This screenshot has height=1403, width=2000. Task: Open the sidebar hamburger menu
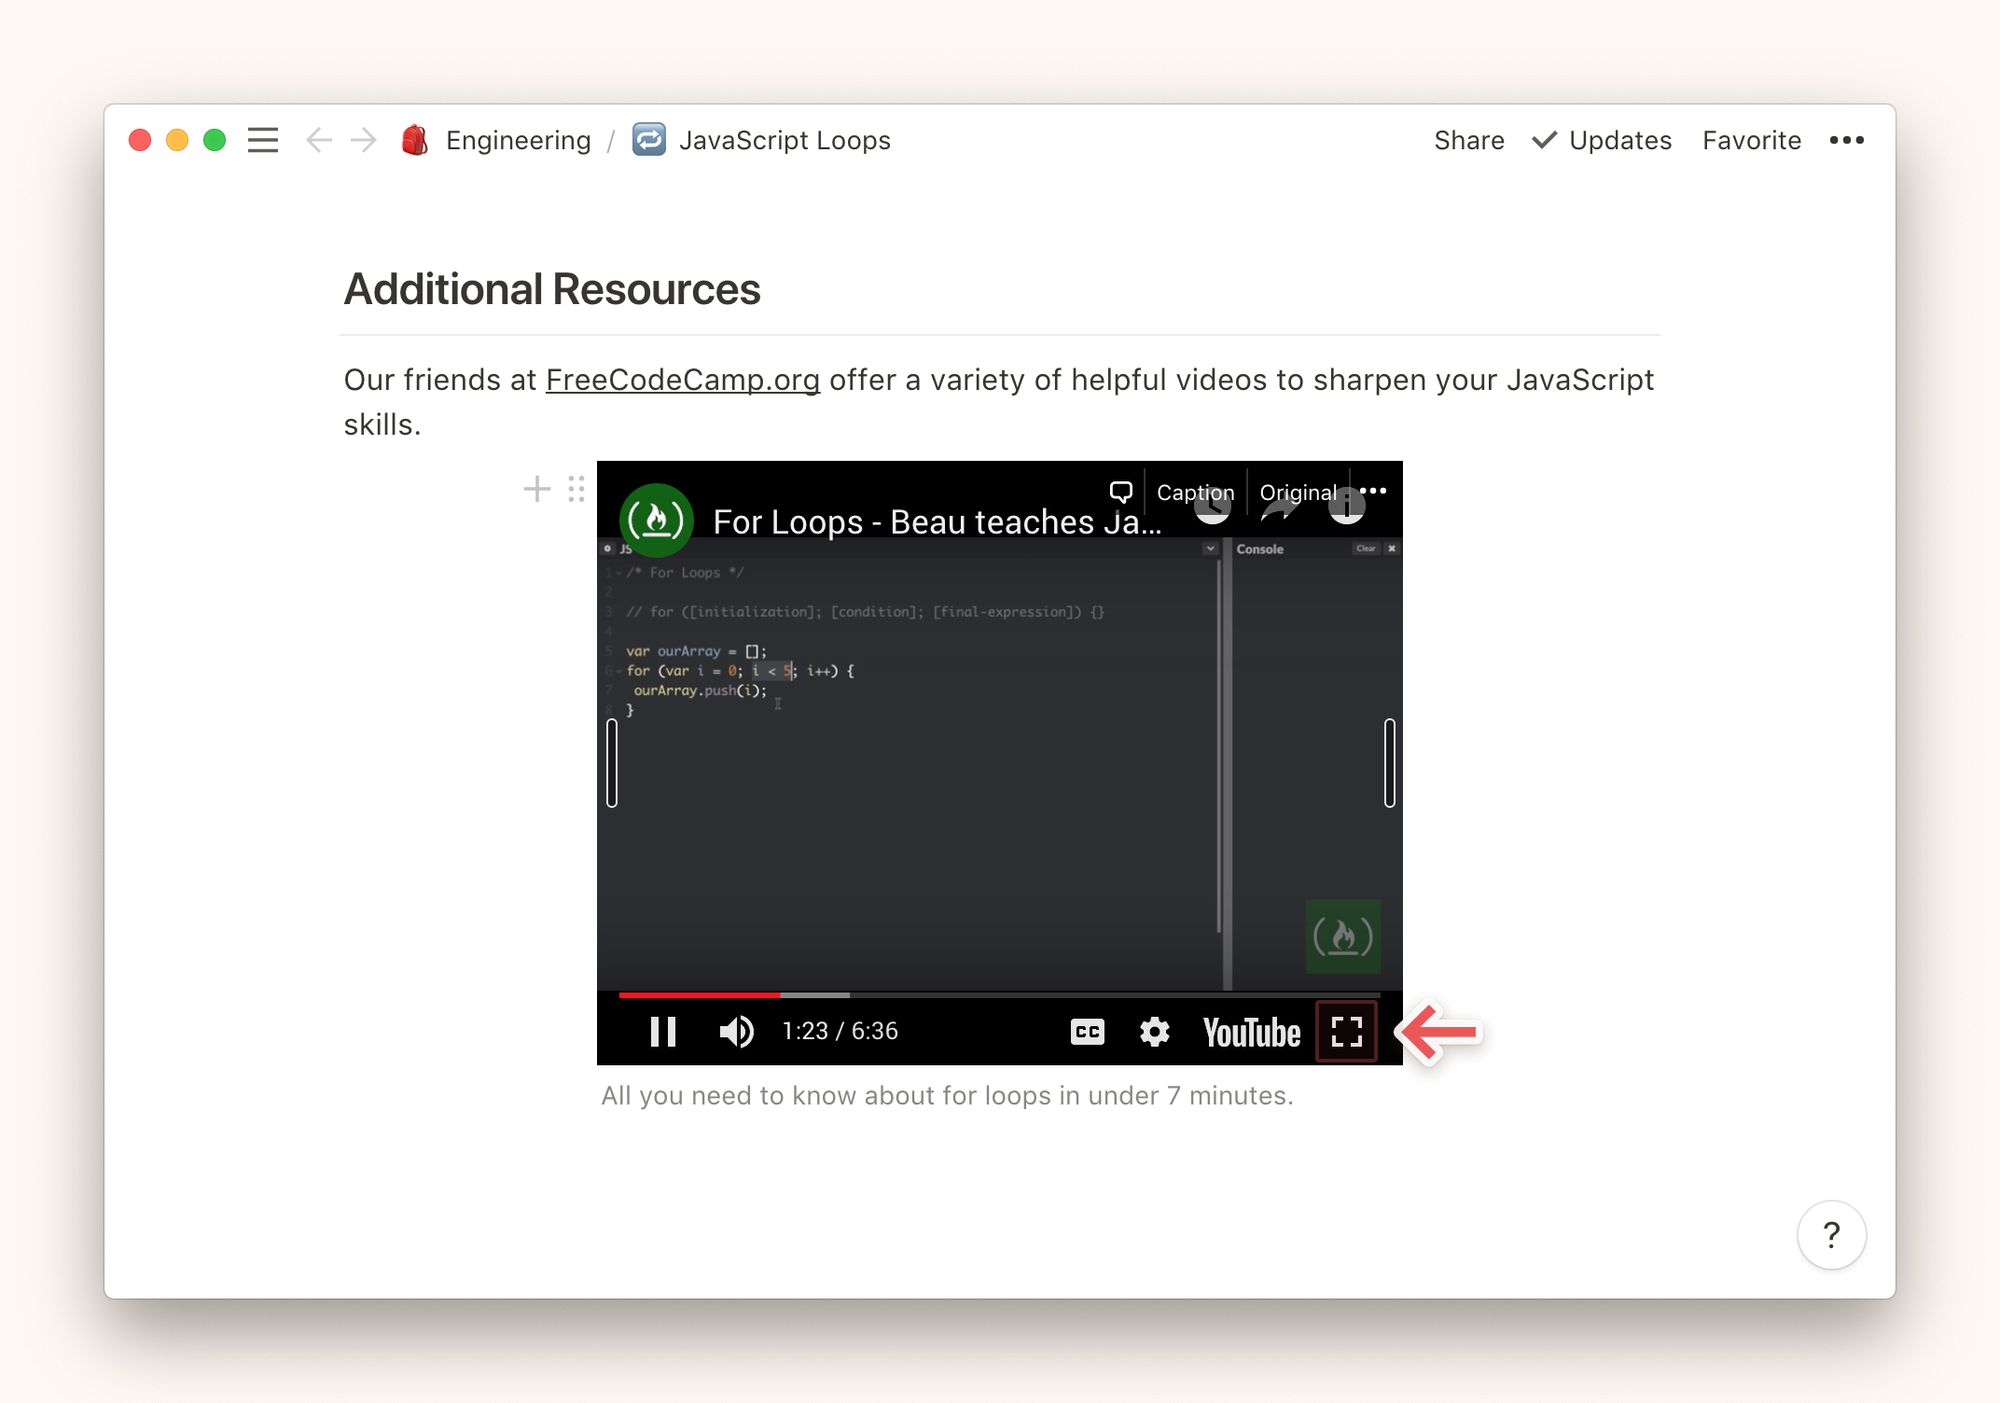[263, 140]
